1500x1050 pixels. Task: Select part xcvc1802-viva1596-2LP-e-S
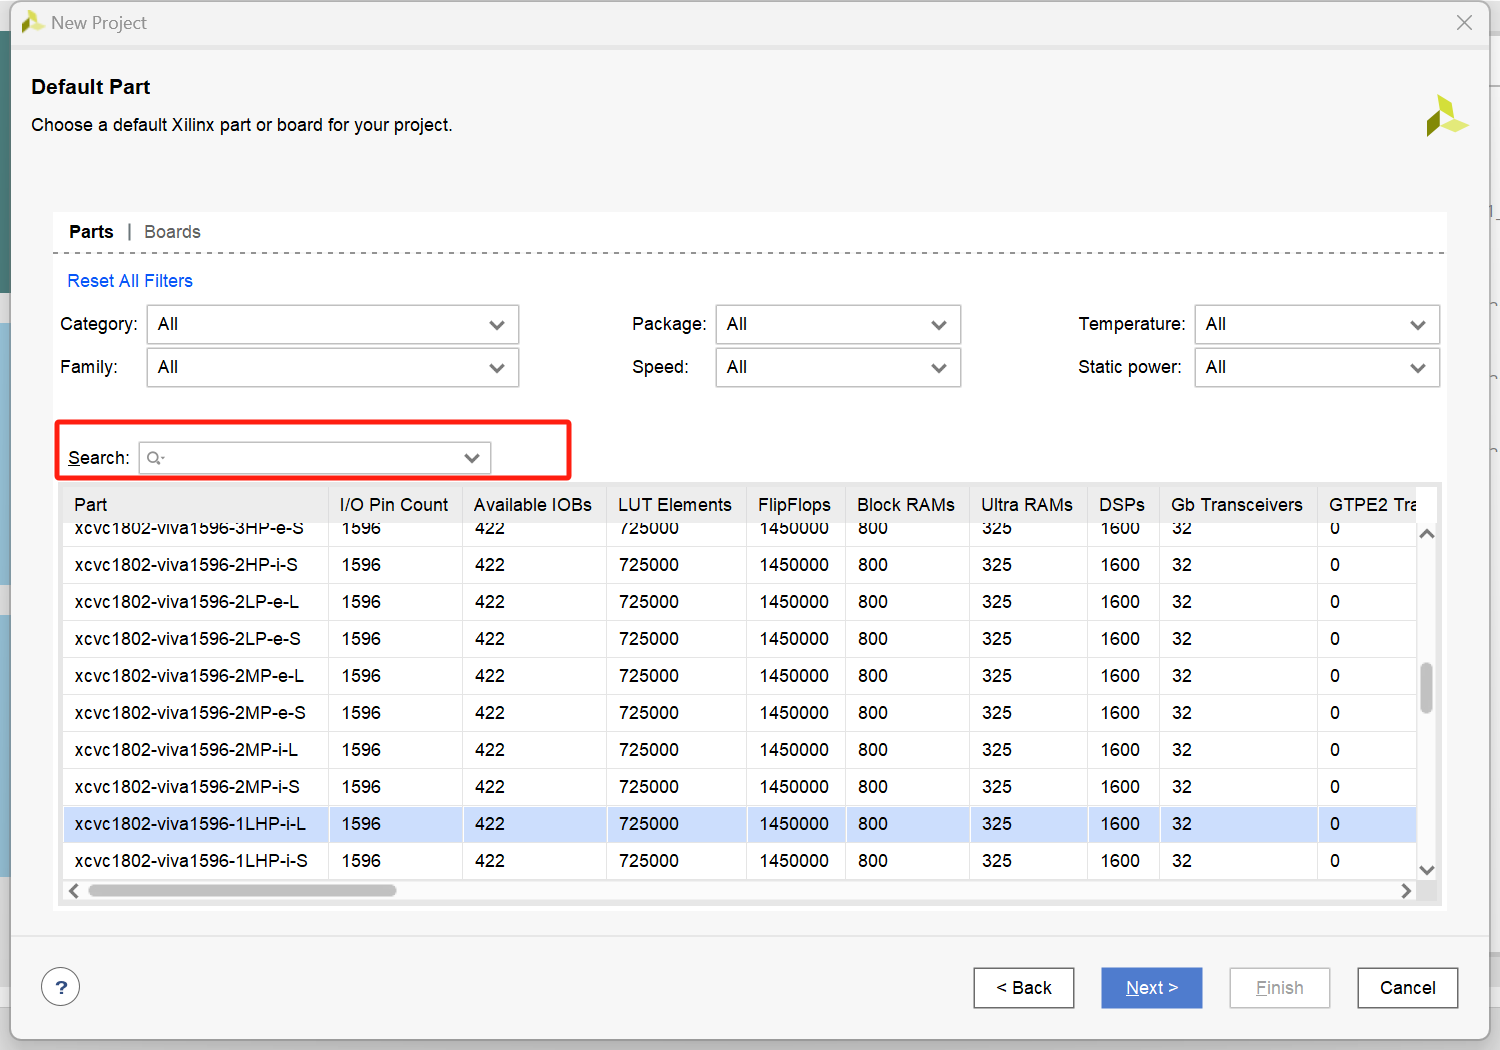(x=739, y=639)
